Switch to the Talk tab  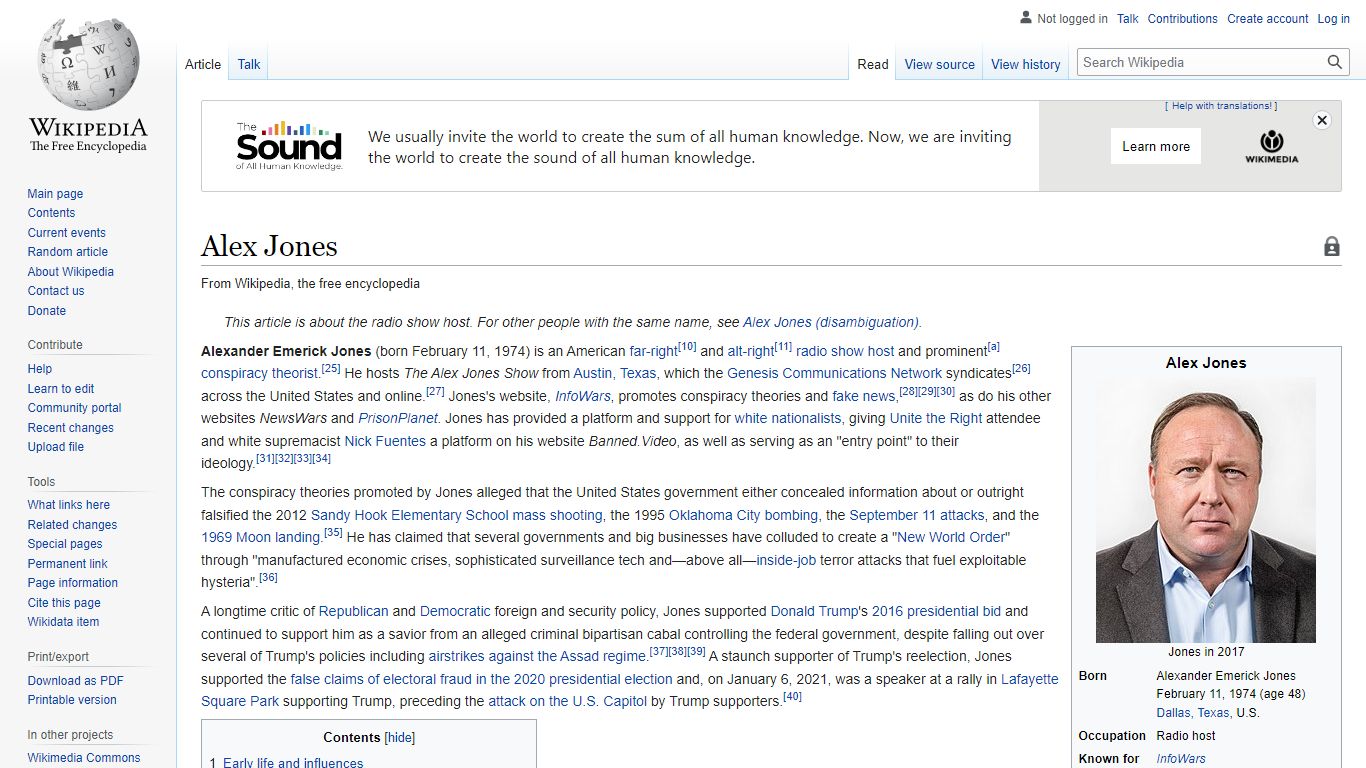coord(249,64)
